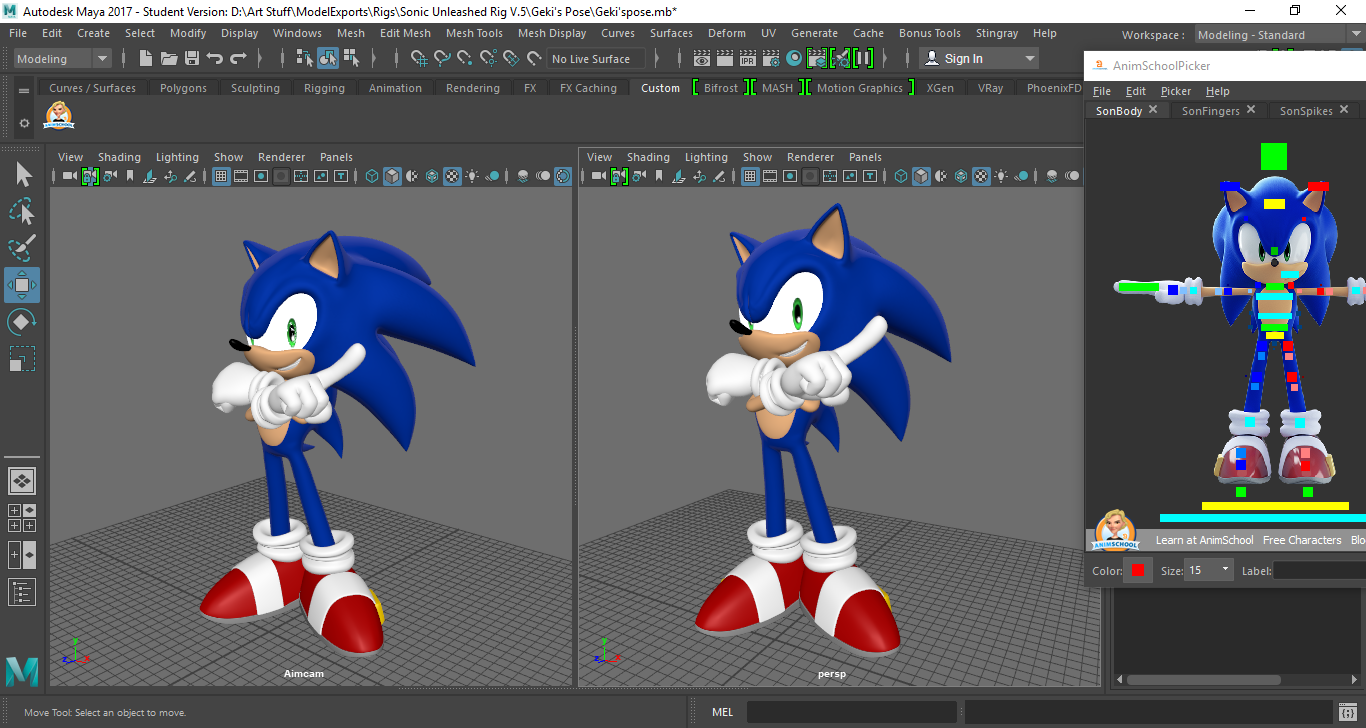Toggle wireframe shading in Aimcam panel
The image size is (1366, 728).
click(372, 176)
